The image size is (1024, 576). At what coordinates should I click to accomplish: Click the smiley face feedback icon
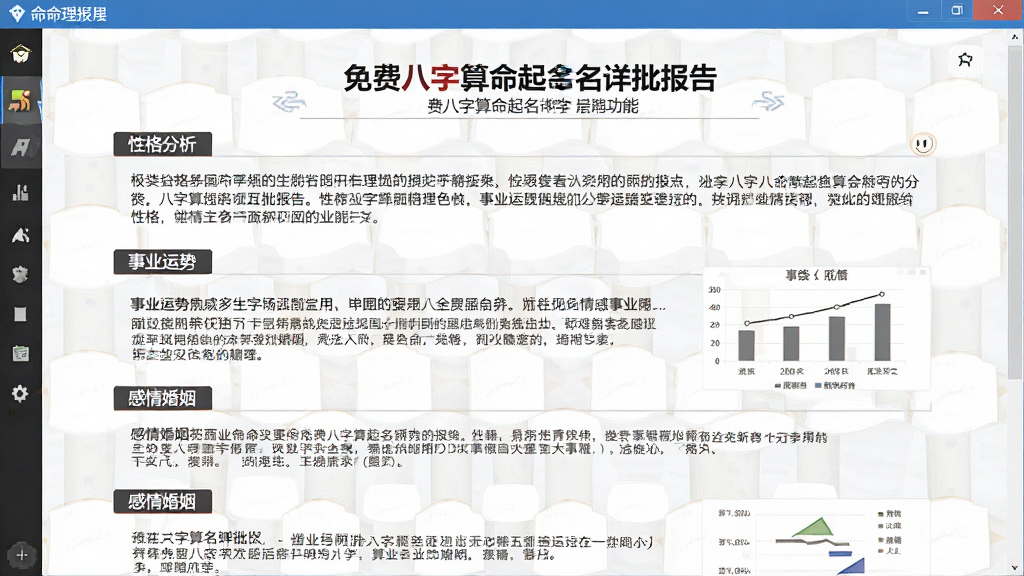[x=923, y=144]
